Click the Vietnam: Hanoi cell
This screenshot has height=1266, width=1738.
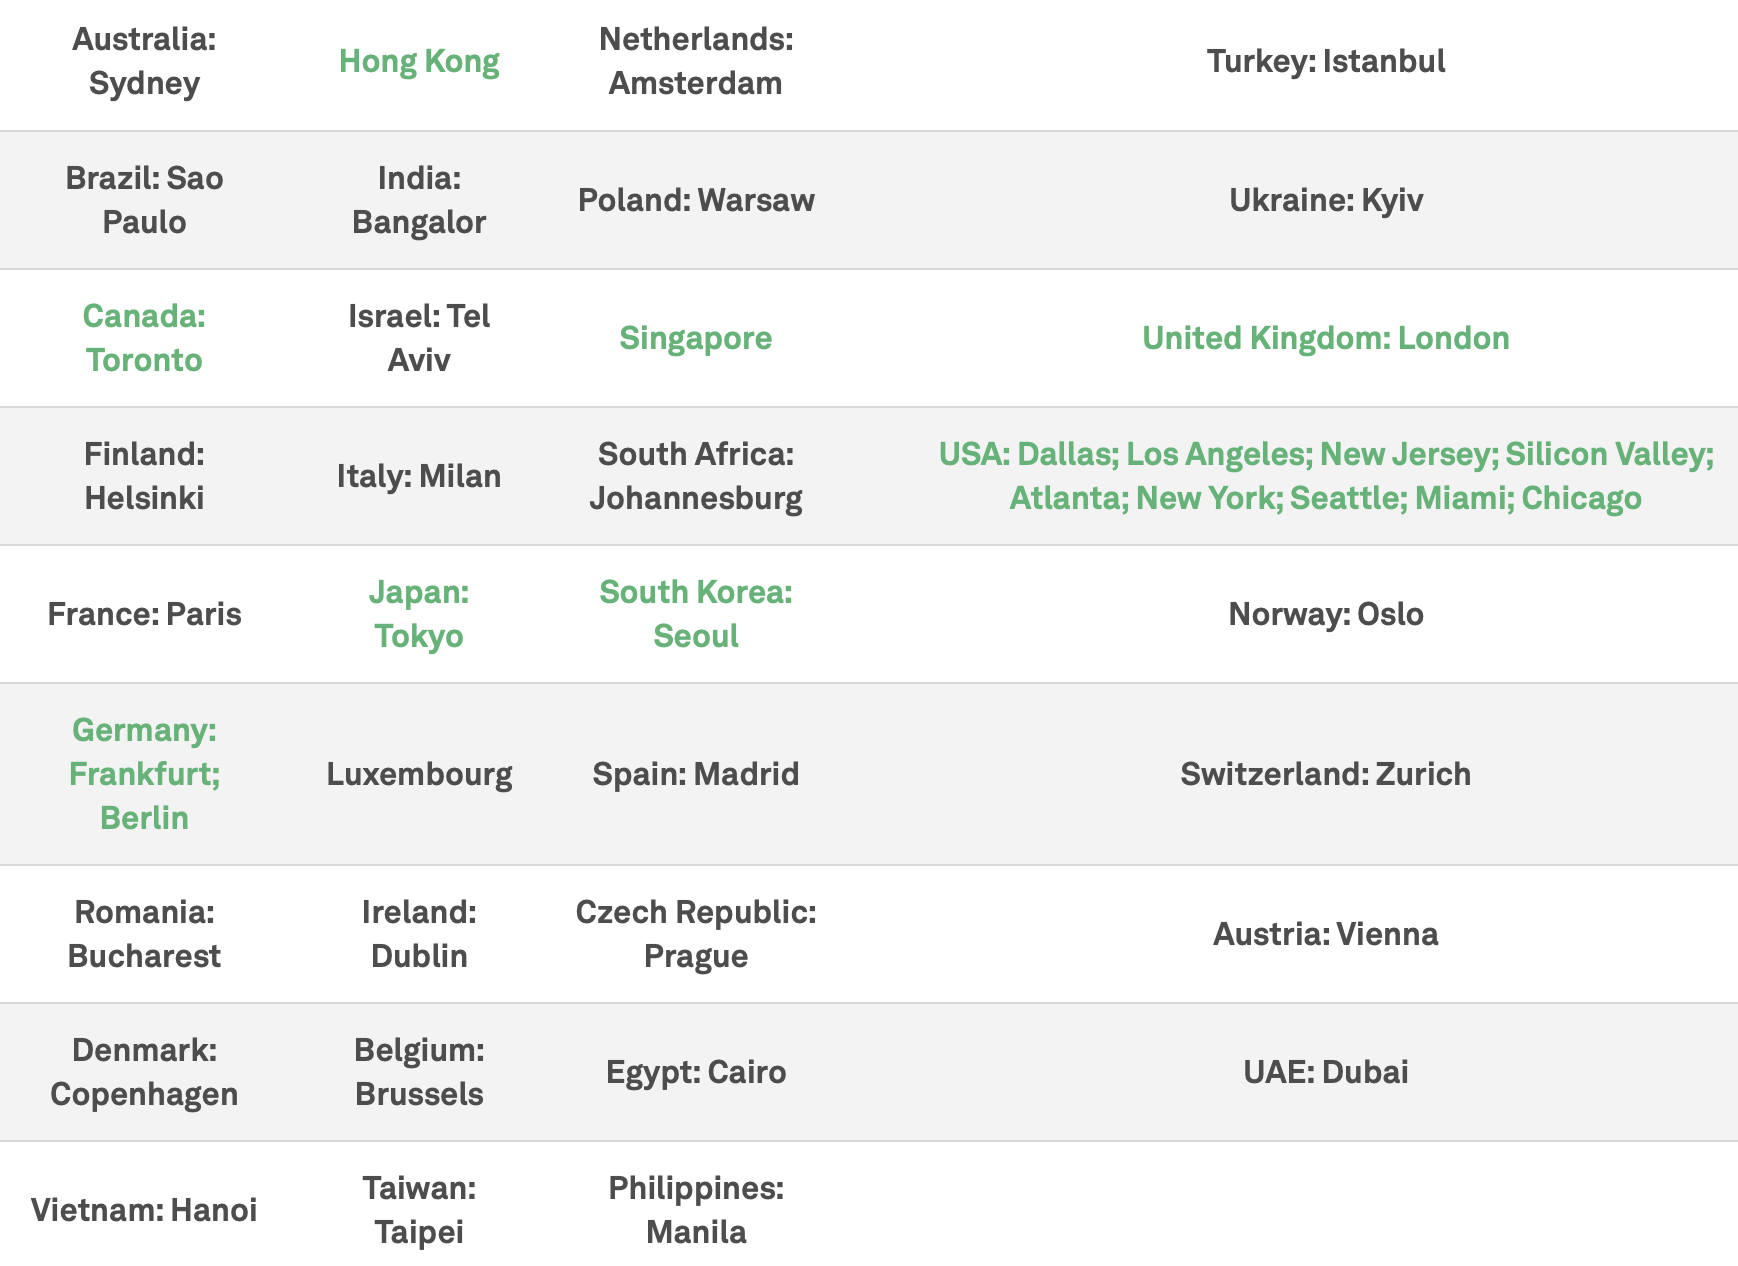pos(144,1210)
